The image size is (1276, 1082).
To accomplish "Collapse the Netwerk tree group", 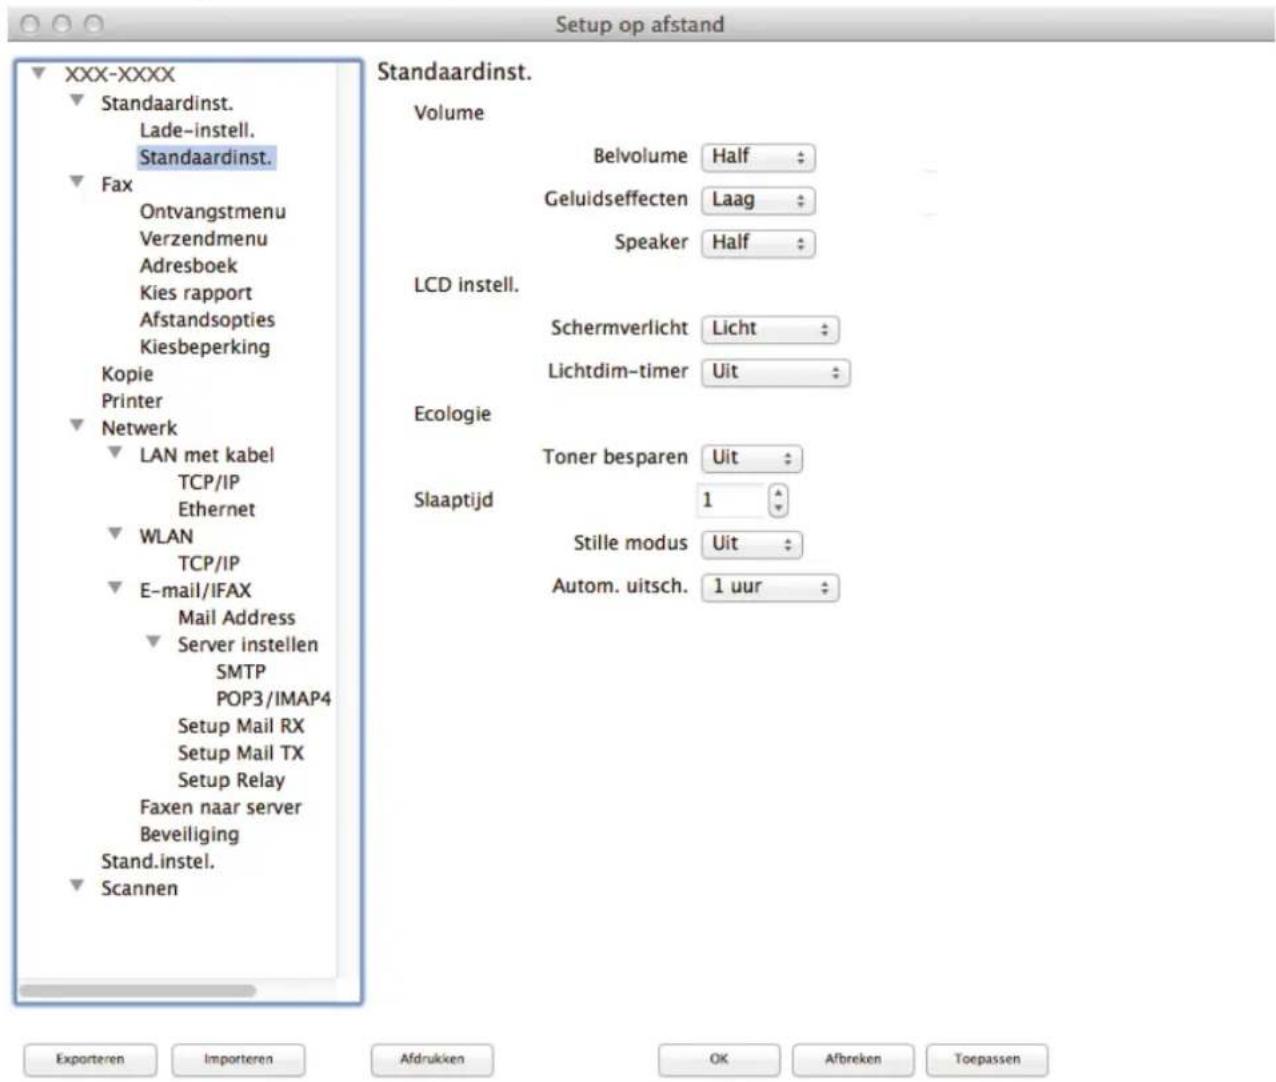I will pos(77,426).
